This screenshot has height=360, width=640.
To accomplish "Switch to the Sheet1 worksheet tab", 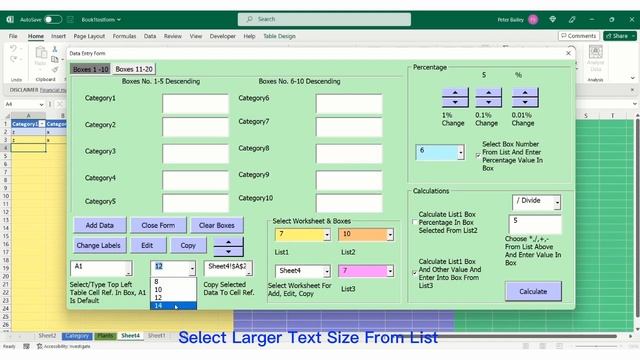I will pos(157,336).
